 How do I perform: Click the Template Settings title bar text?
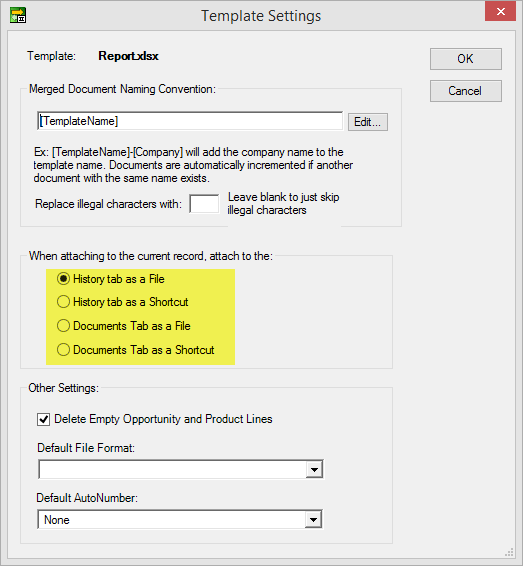261,16
